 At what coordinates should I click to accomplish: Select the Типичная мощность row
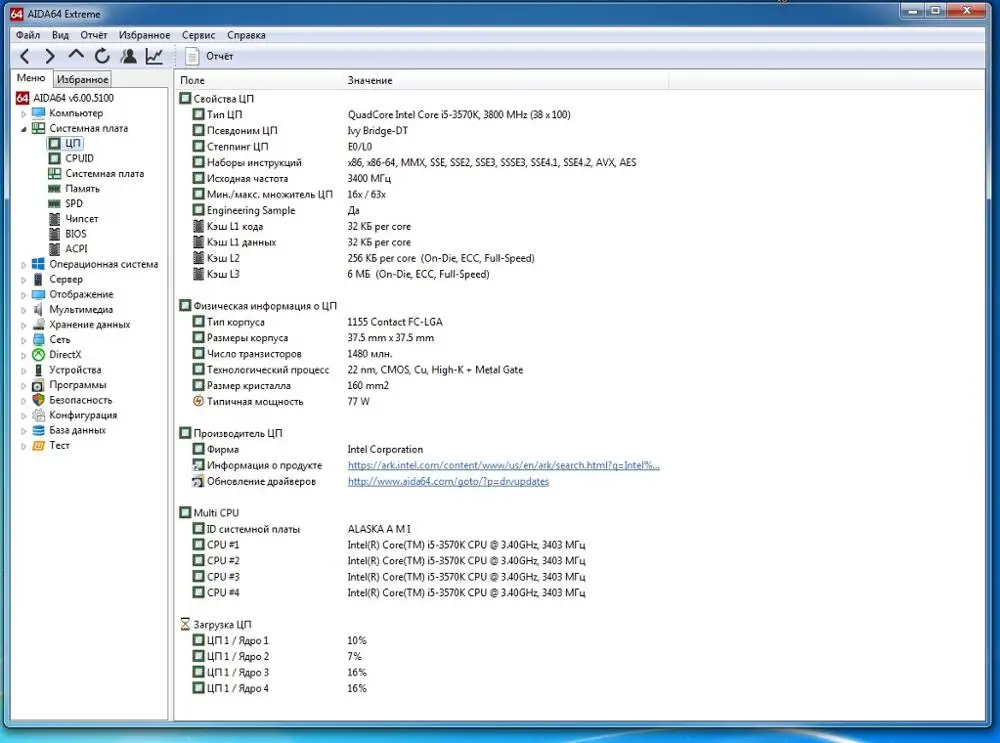click(281, 401)
